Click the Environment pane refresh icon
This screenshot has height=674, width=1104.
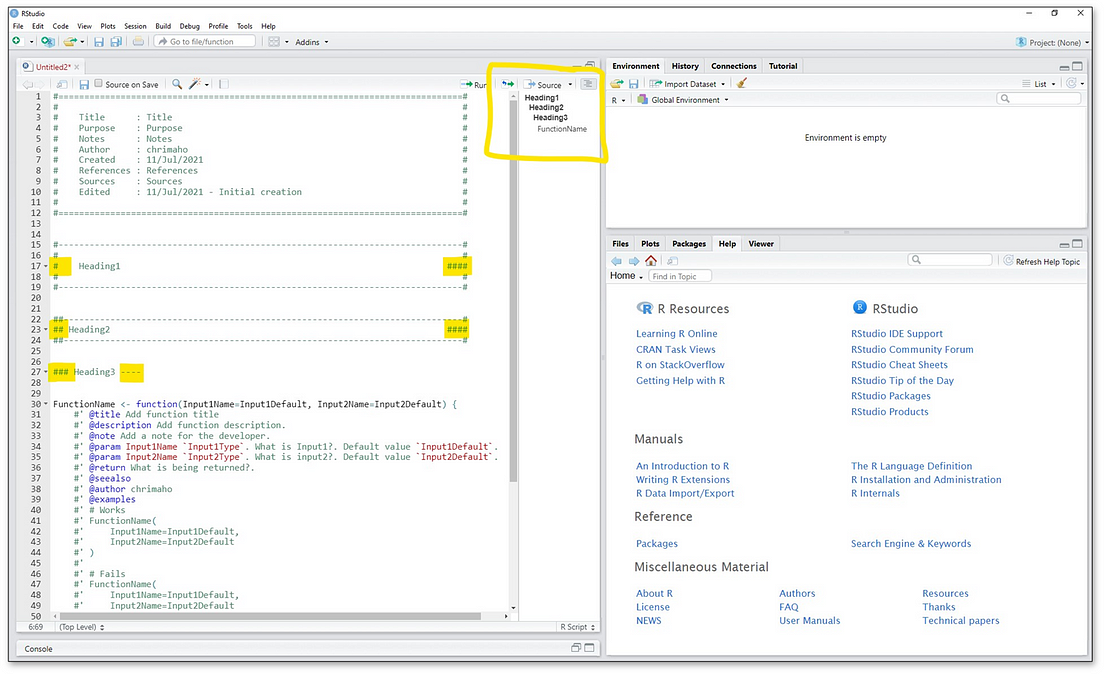click(1071, 83)
